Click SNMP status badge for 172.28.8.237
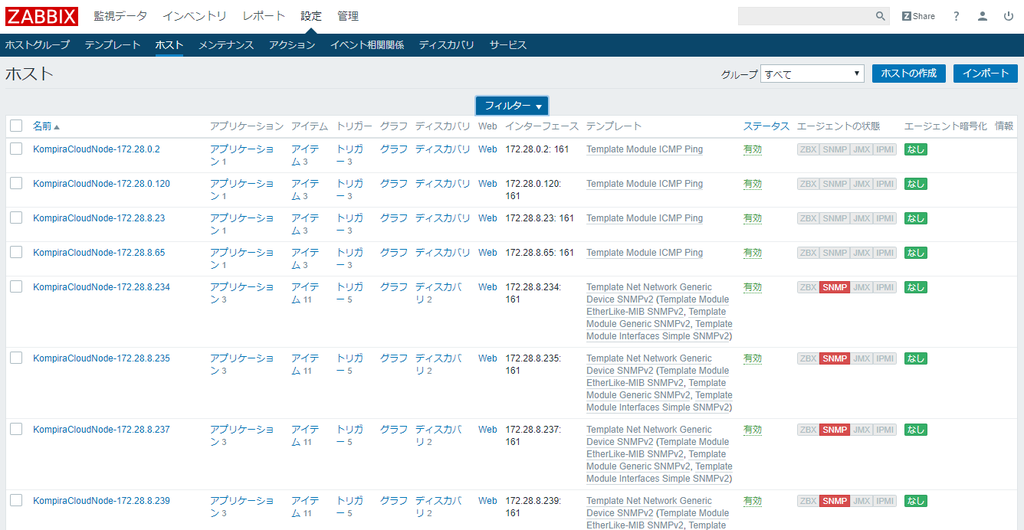Image resolution: width=1024 pixels, height=530 pixels. (x=835, y=430)
